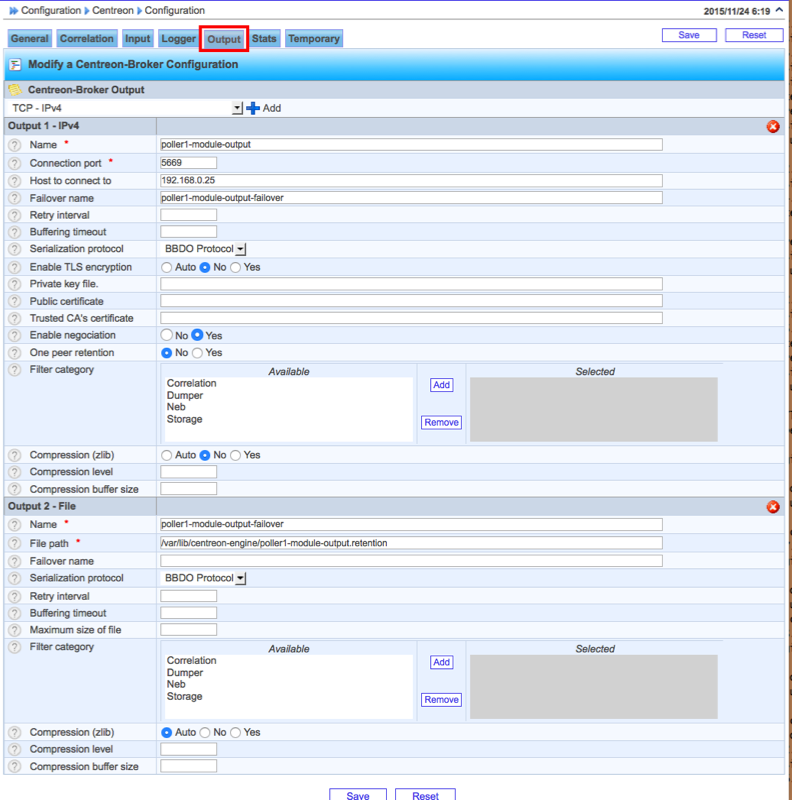Click Remove button in Output 1 filter category
Viewport: 792px width, 800px height.
point(441,423)
